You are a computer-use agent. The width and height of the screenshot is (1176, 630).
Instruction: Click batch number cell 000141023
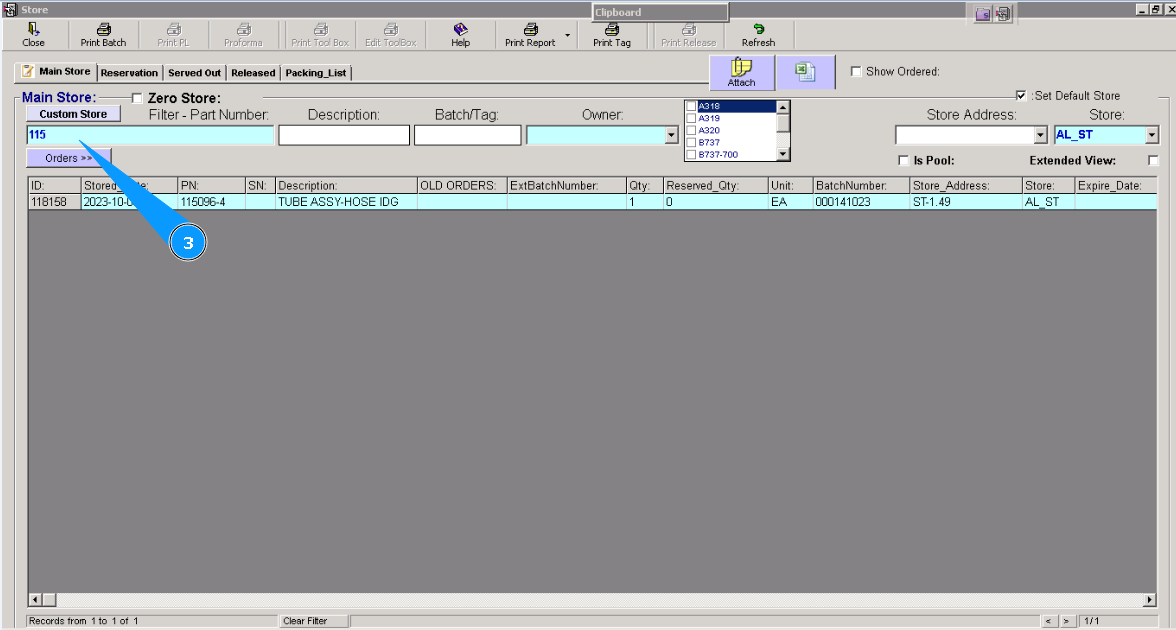pos(861,202)
